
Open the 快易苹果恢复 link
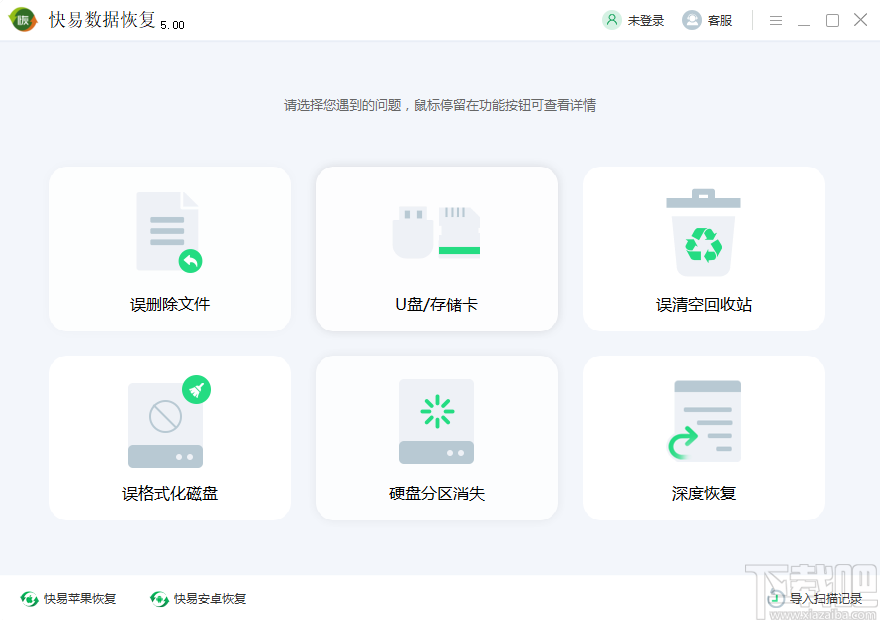(80, 599)
